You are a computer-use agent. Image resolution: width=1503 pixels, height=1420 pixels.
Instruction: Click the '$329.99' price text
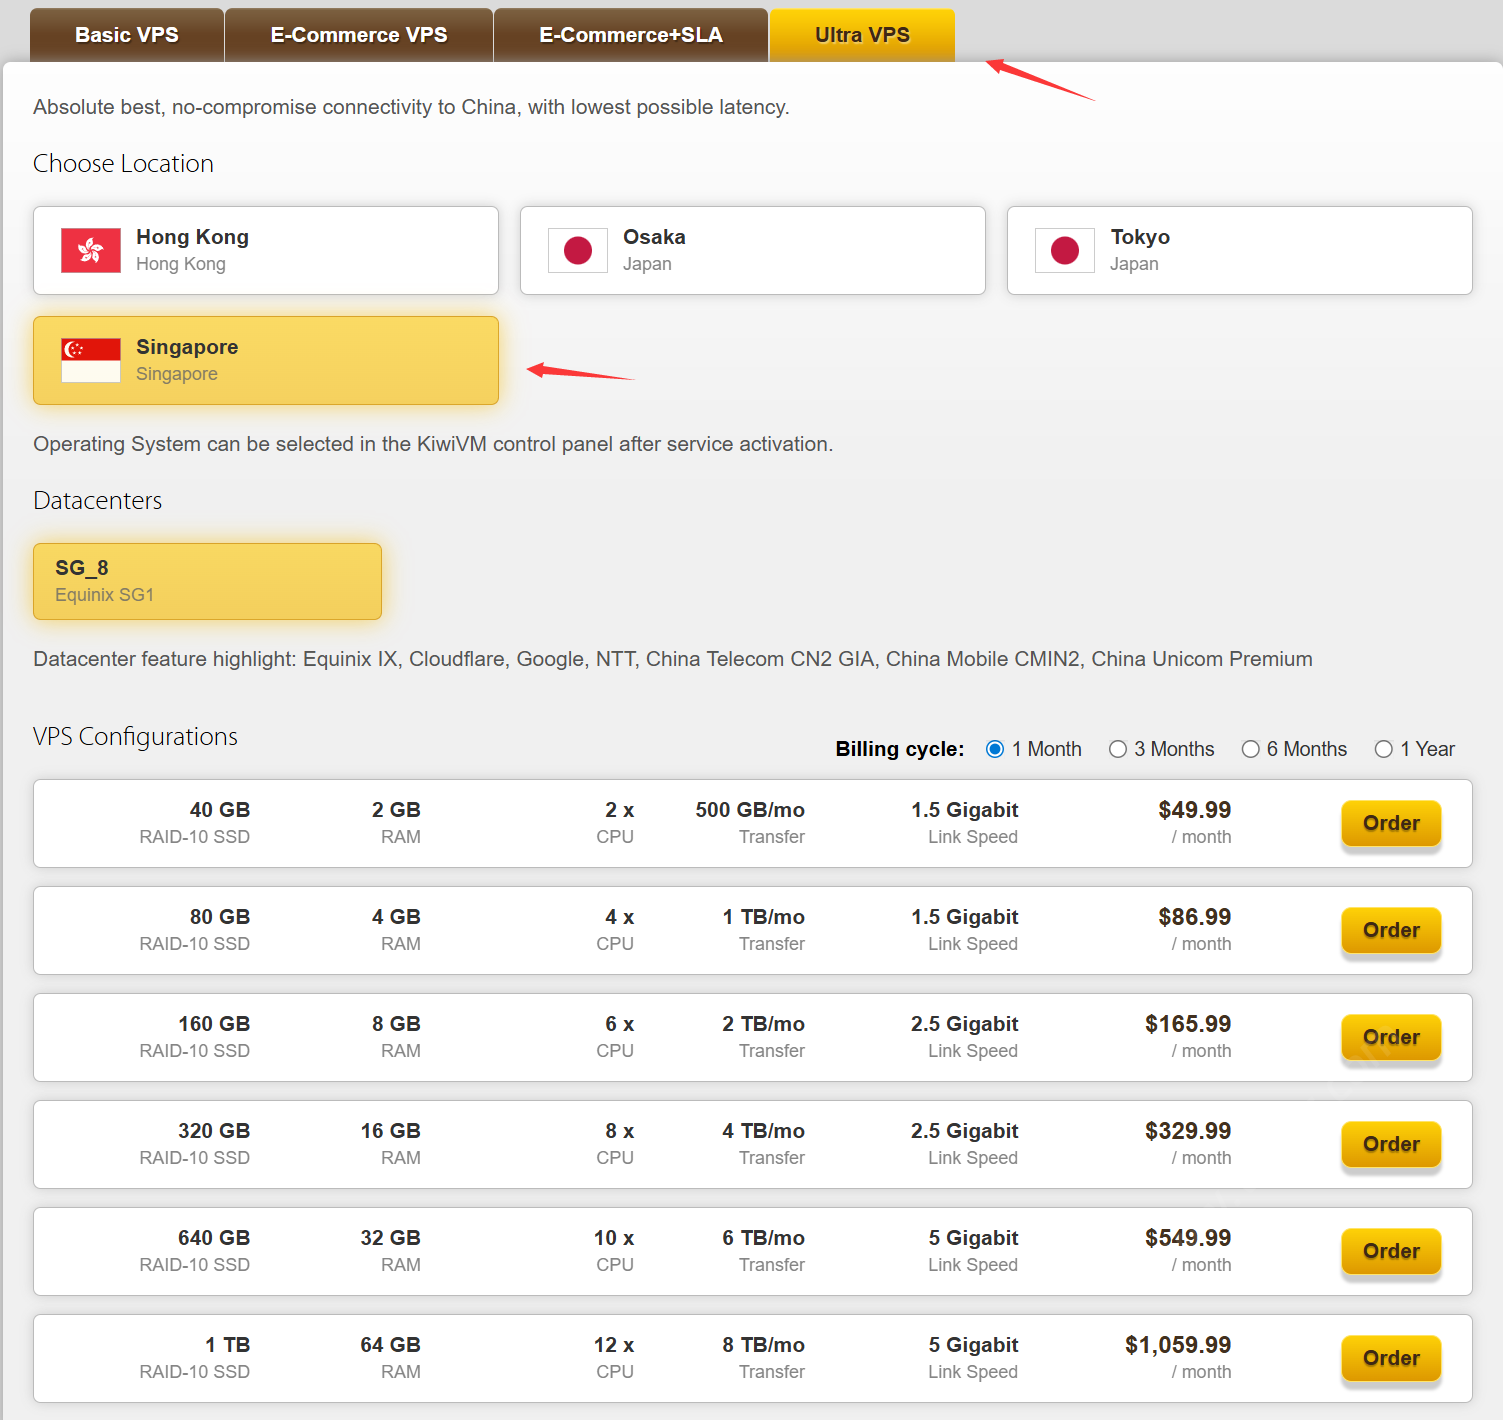tap(1188, 1131)
